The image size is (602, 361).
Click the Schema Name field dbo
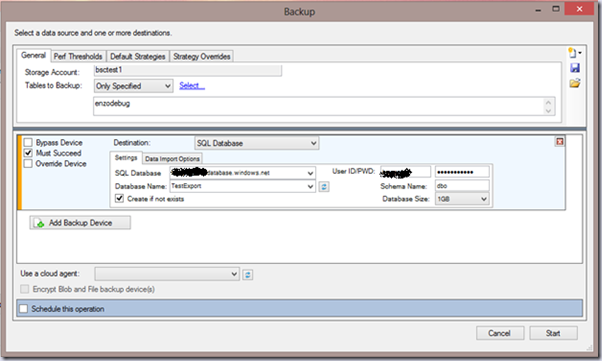tap(462, 186)
